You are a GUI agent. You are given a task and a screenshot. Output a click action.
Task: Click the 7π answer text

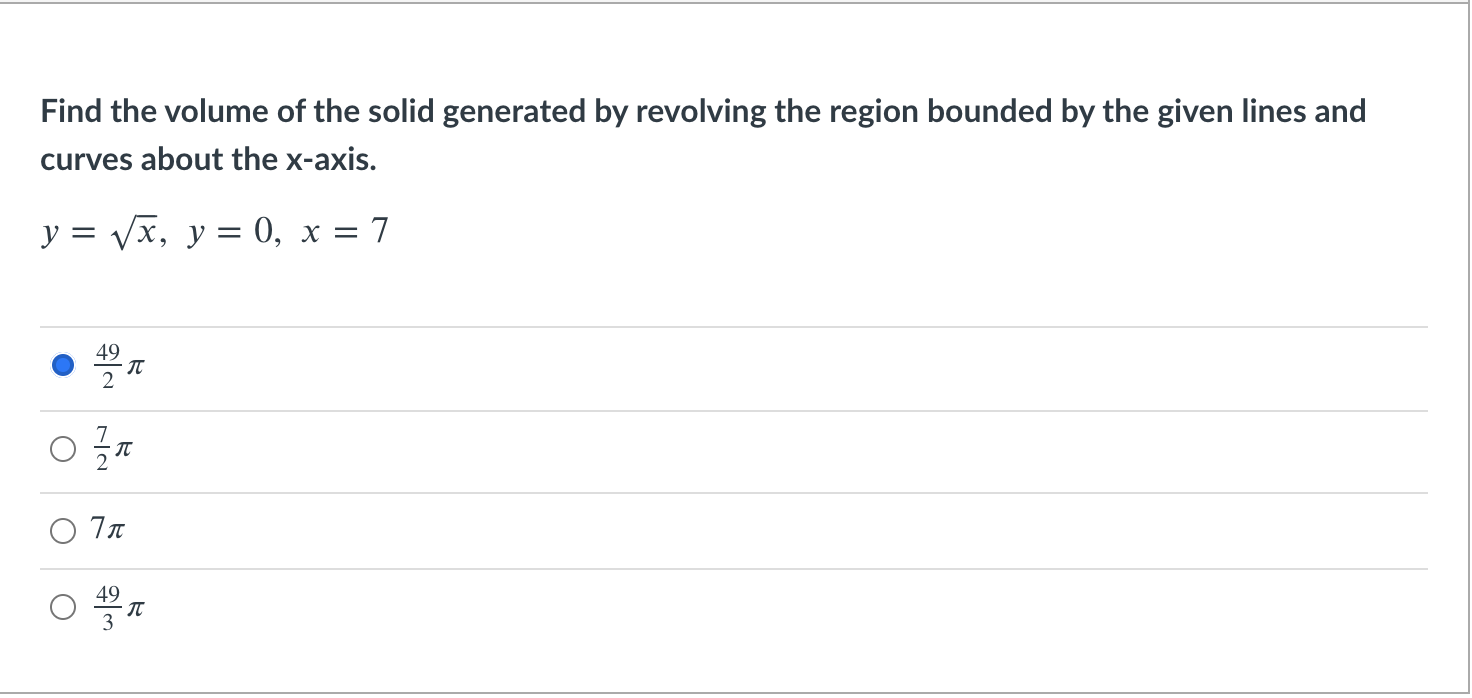[x=107, y=531]
